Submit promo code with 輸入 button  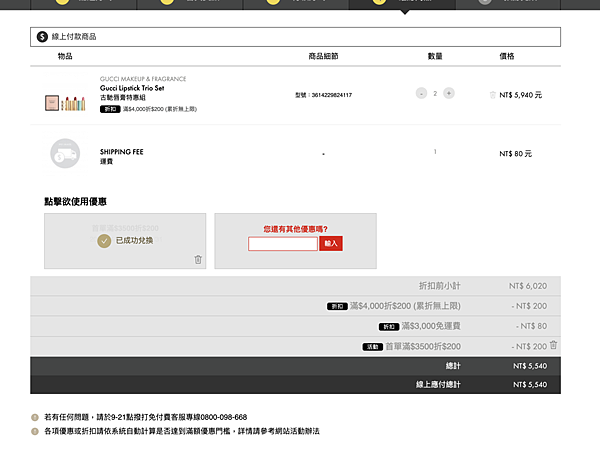pyautogui.click(x=331, y=243)
